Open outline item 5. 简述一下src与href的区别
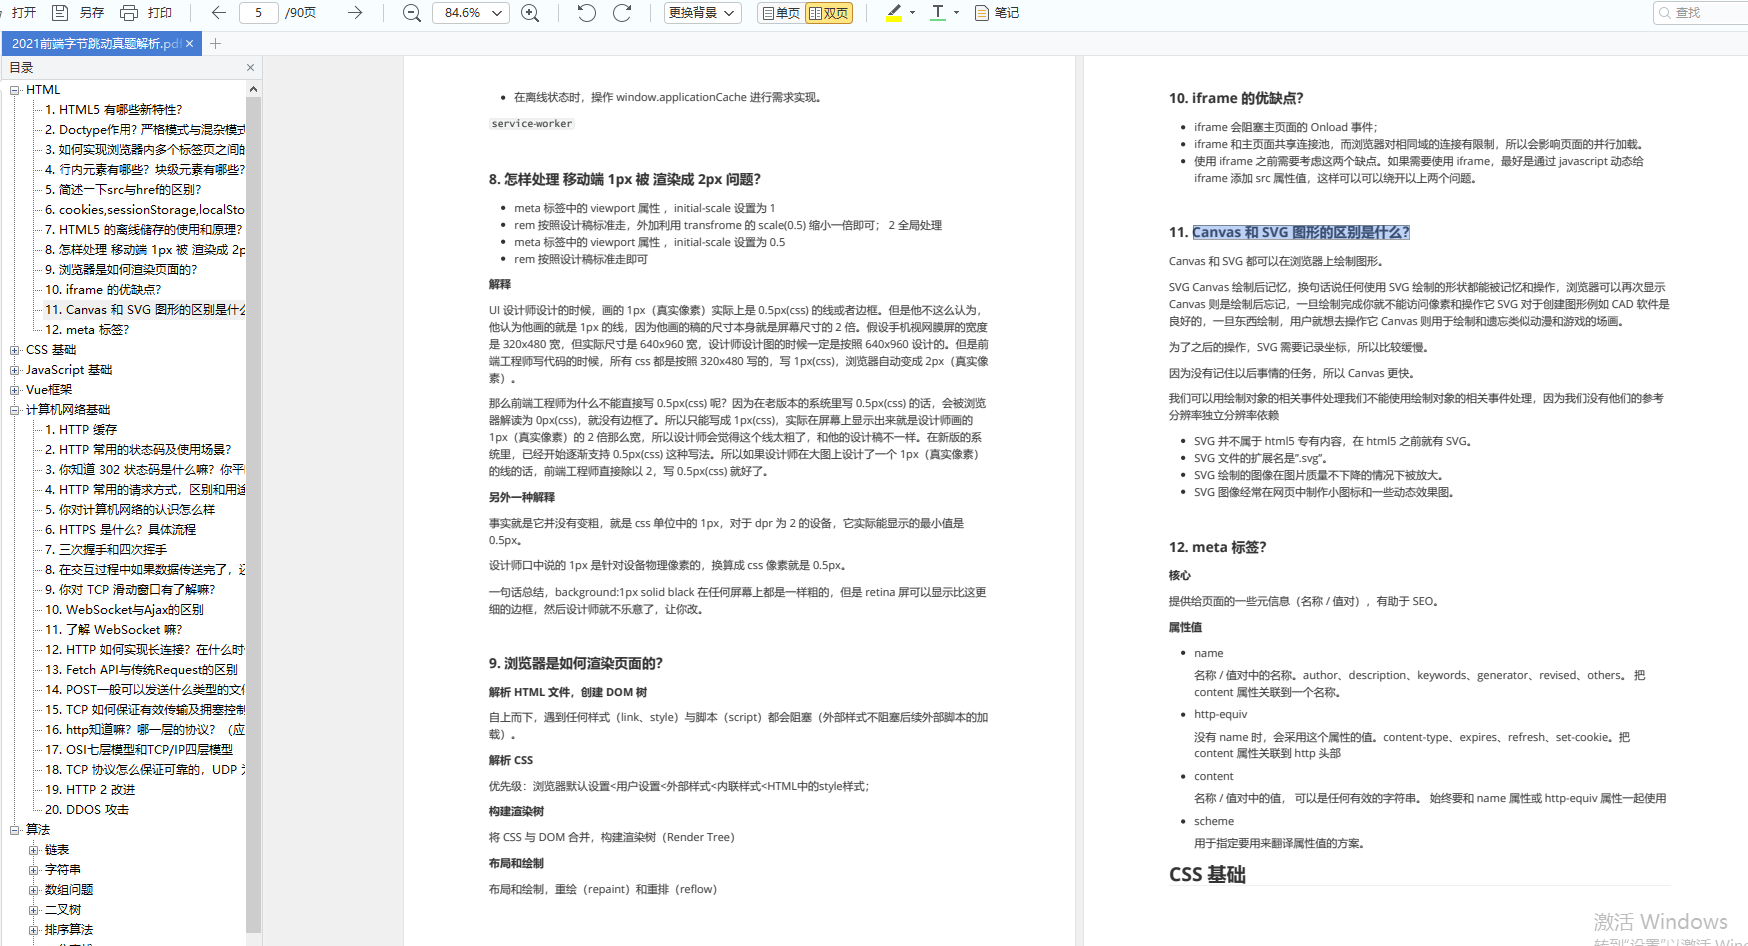The image size is (1748, 946). [123, 190]
